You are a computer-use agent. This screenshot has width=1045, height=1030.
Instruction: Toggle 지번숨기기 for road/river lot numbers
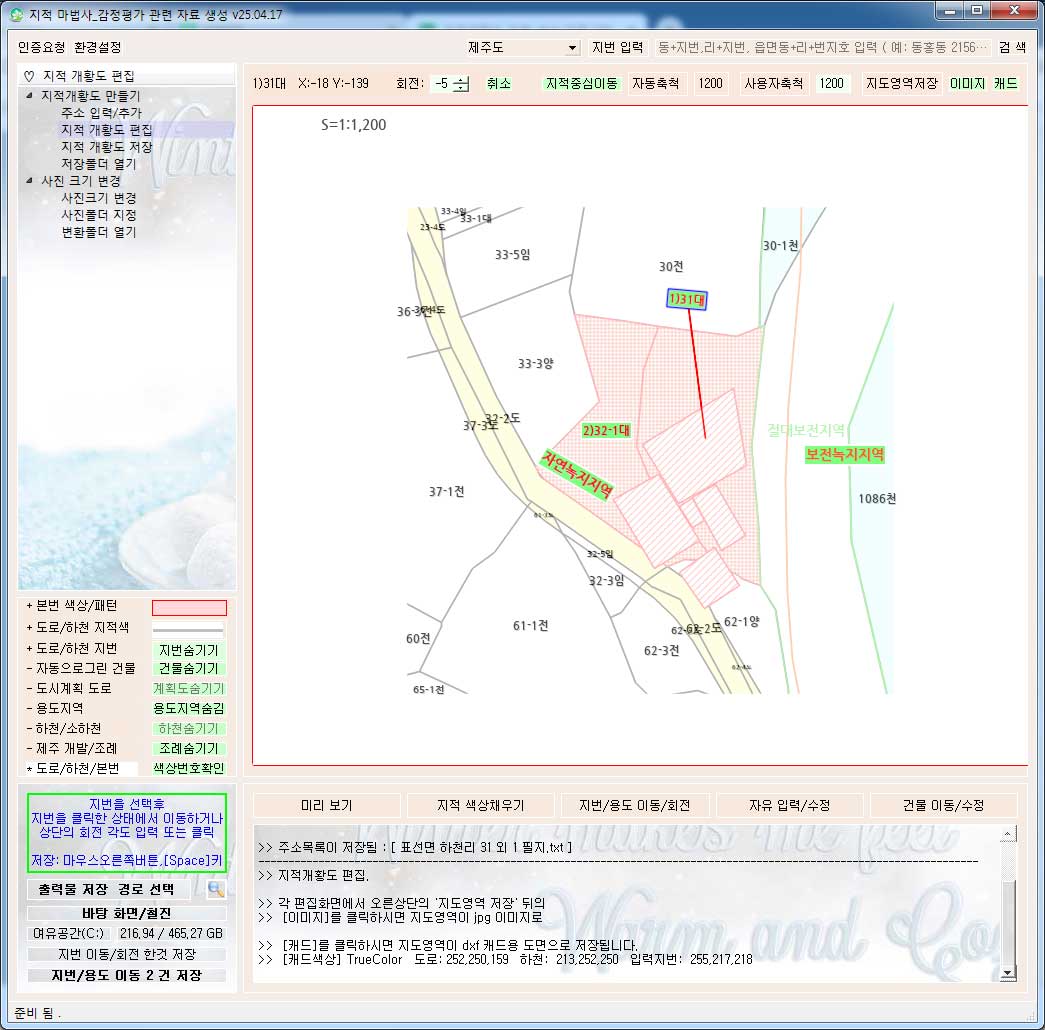pos(189,650)
